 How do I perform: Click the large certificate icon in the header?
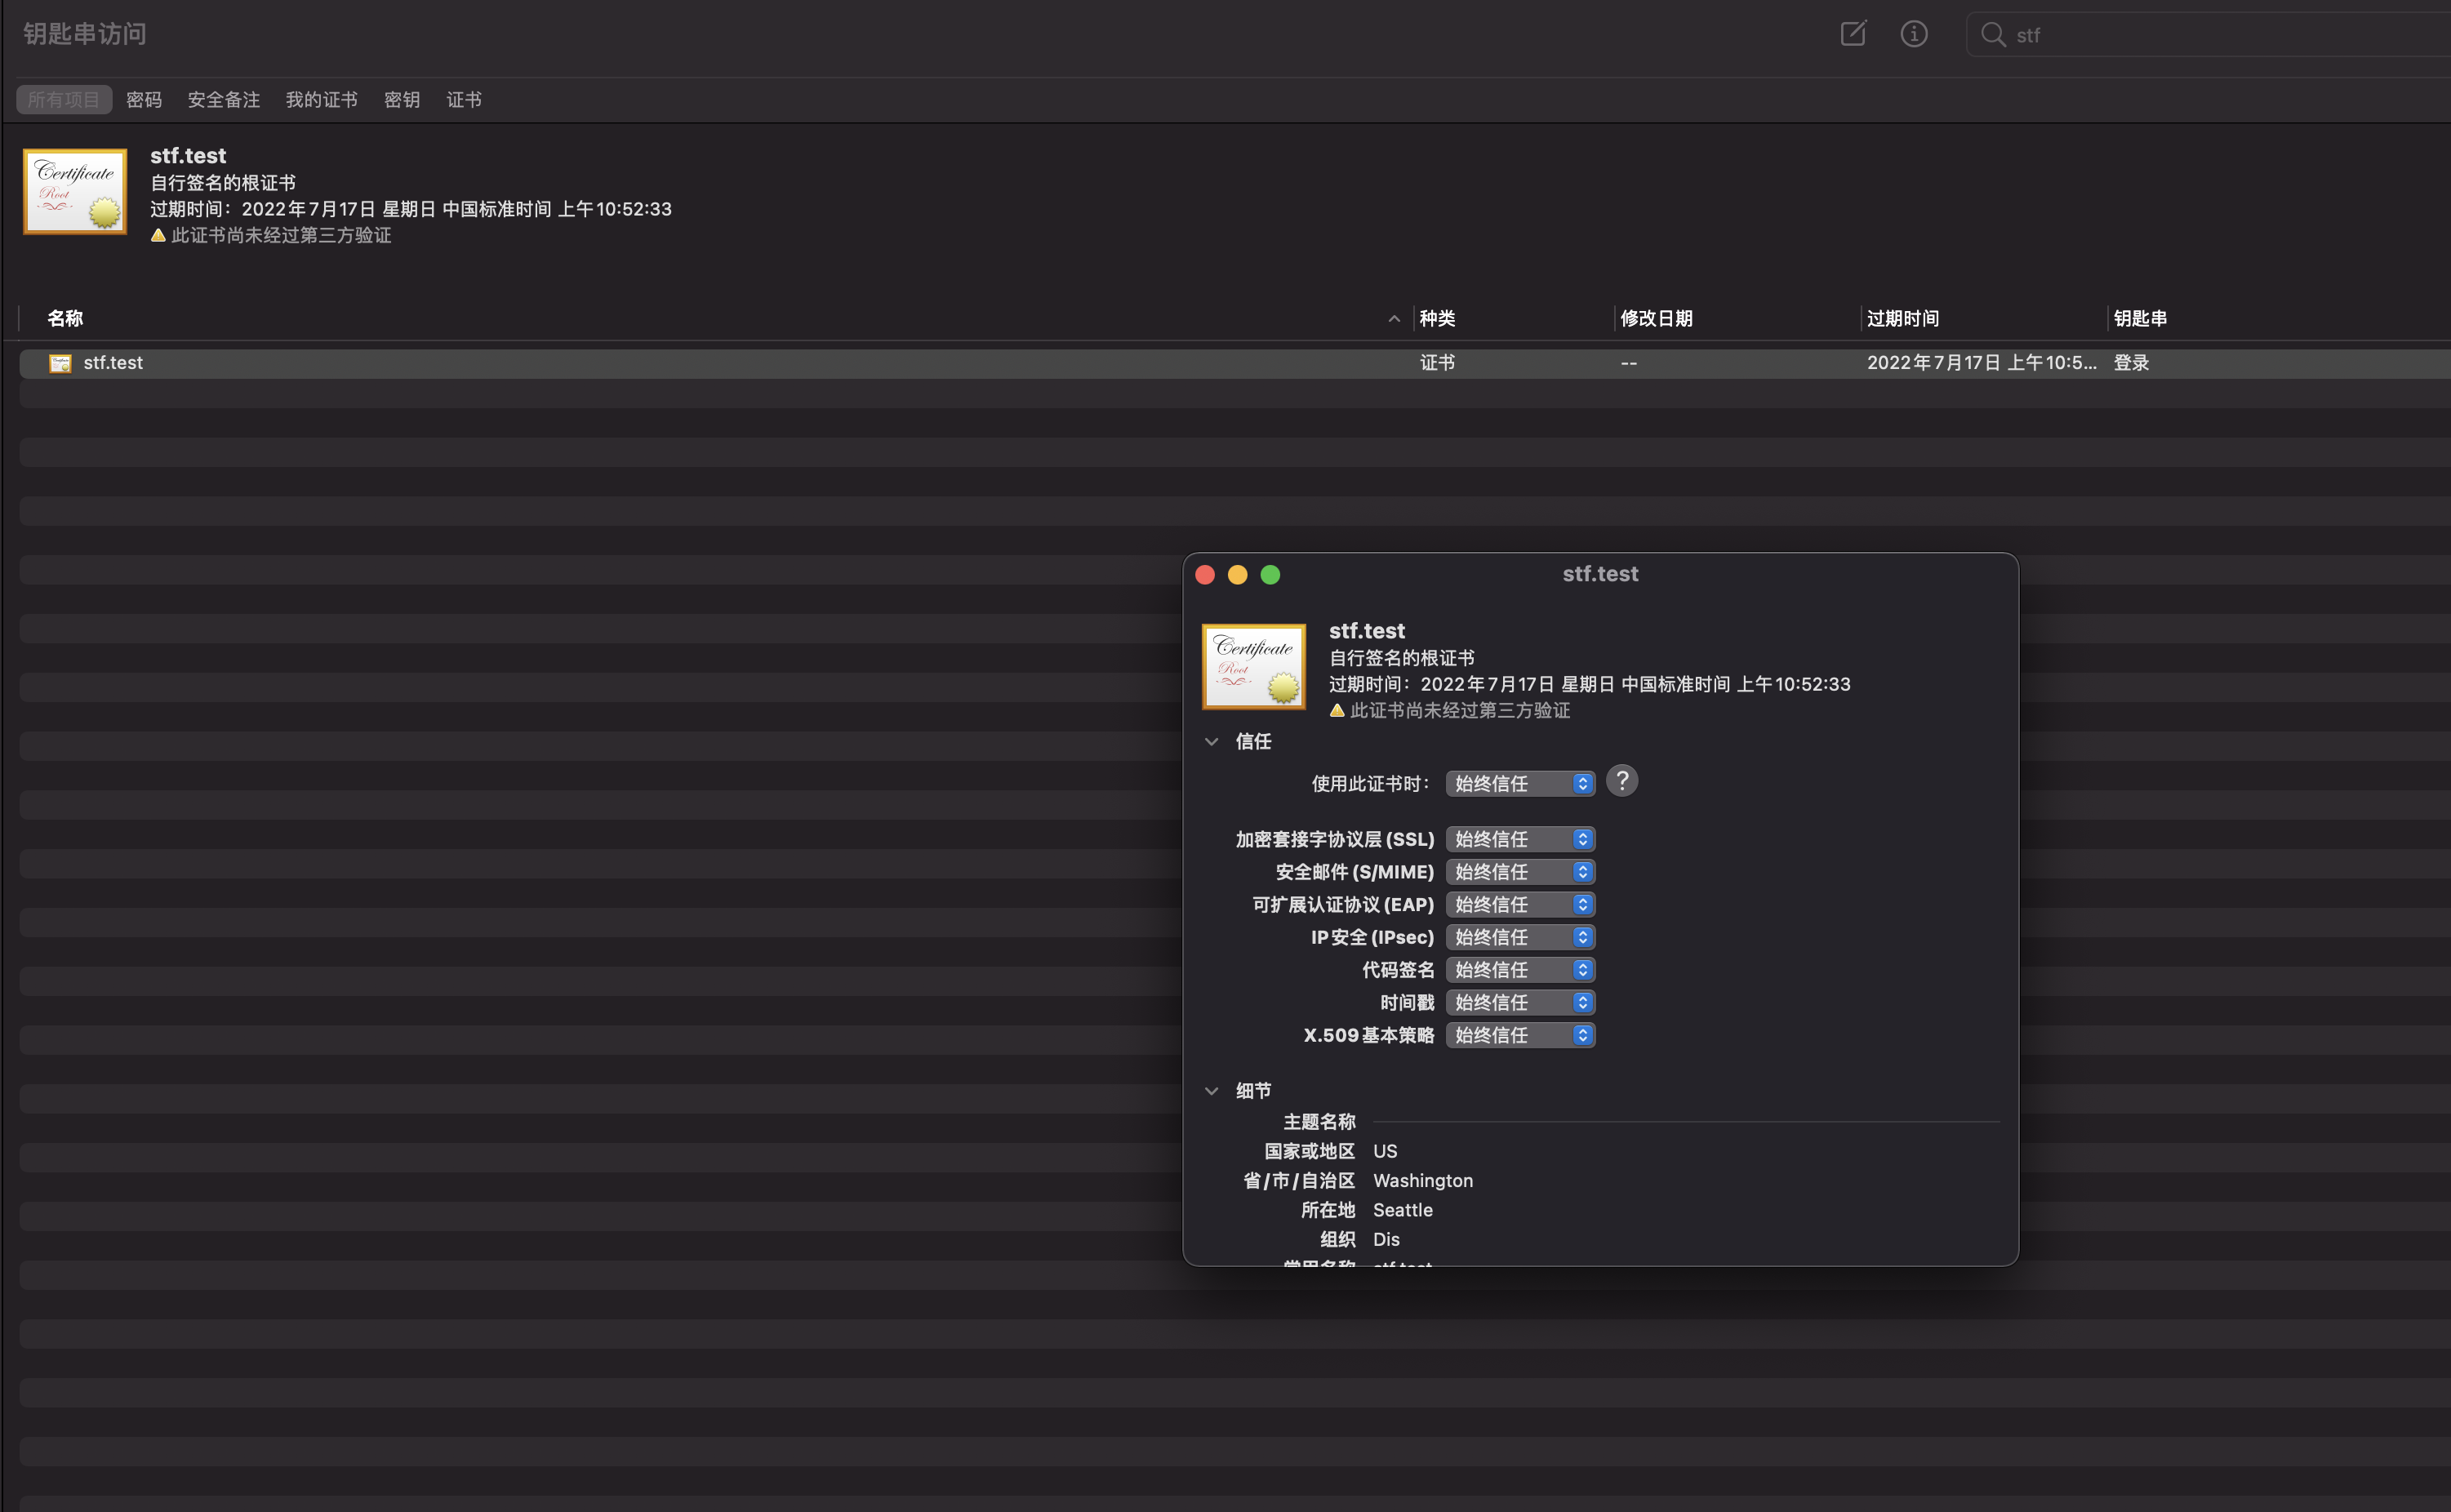point(75,191)
